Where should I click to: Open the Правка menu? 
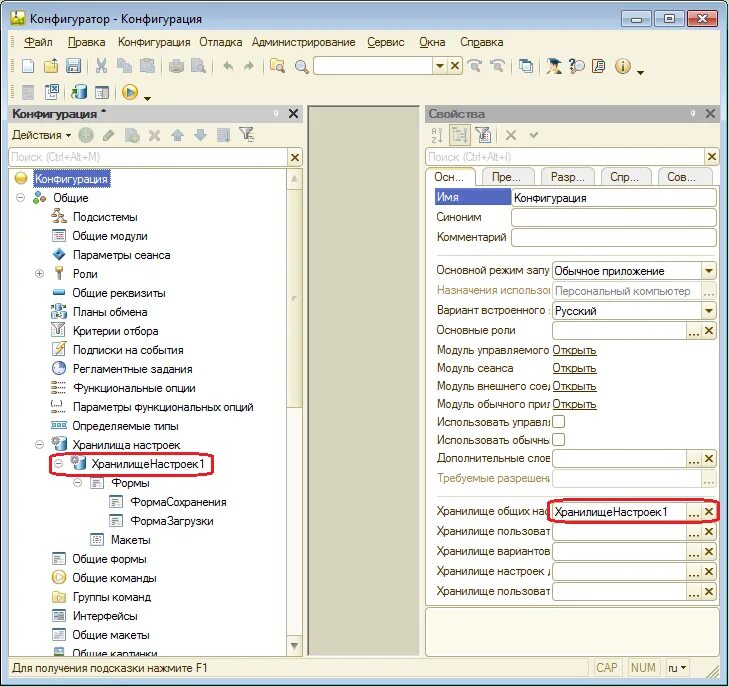(x=86, y=42)
